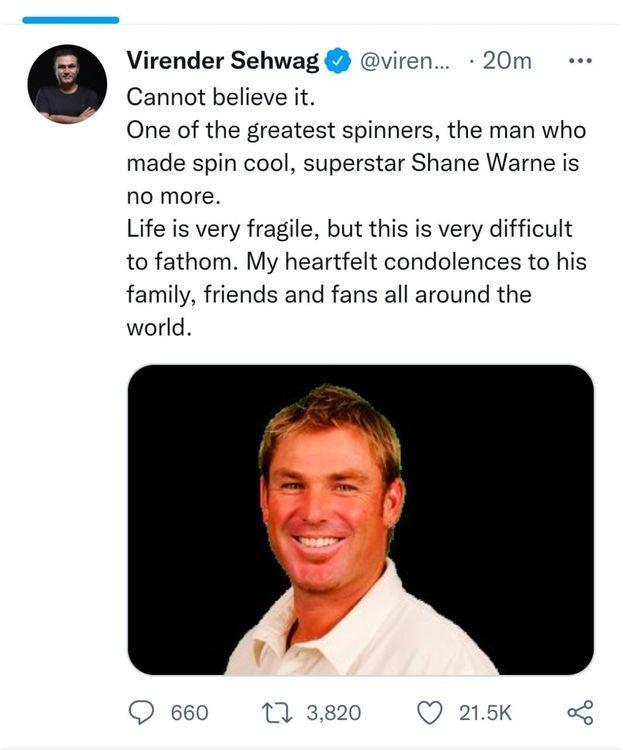The height and width of the screenshot is (750, 623).
Task: Click the 3,820 retweets count
Action: (333, 713)
